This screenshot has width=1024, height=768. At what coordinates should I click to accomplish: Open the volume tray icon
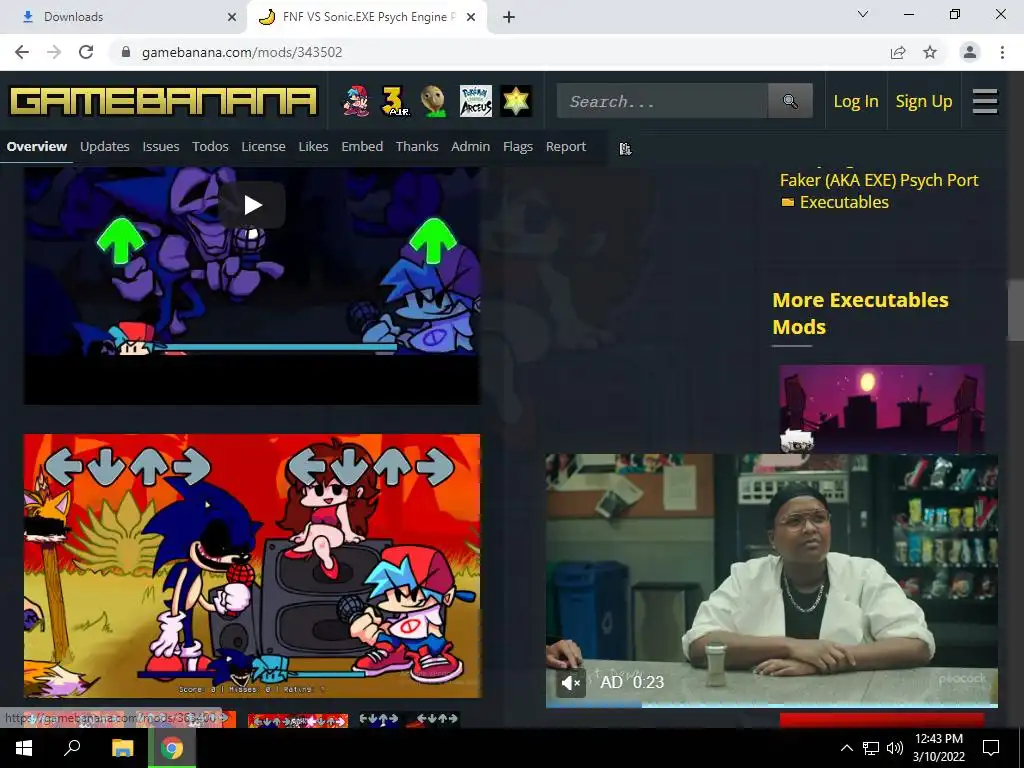[895, 748]
